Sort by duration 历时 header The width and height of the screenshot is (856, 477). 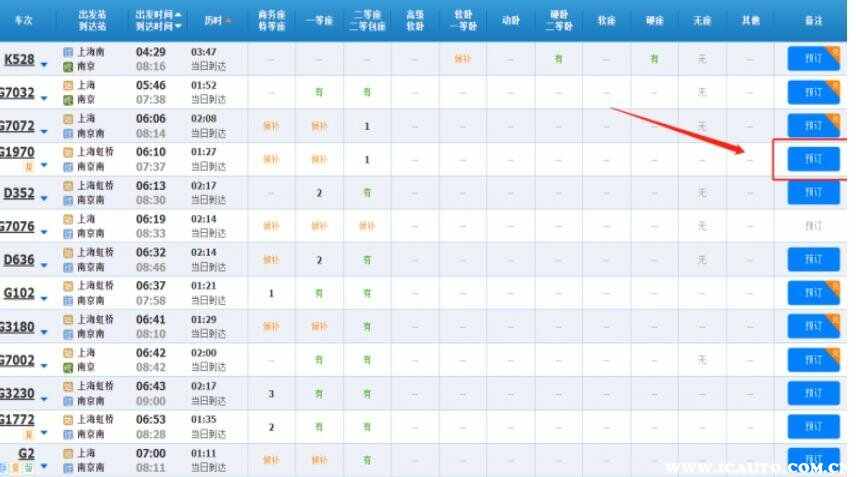[217, 20]
